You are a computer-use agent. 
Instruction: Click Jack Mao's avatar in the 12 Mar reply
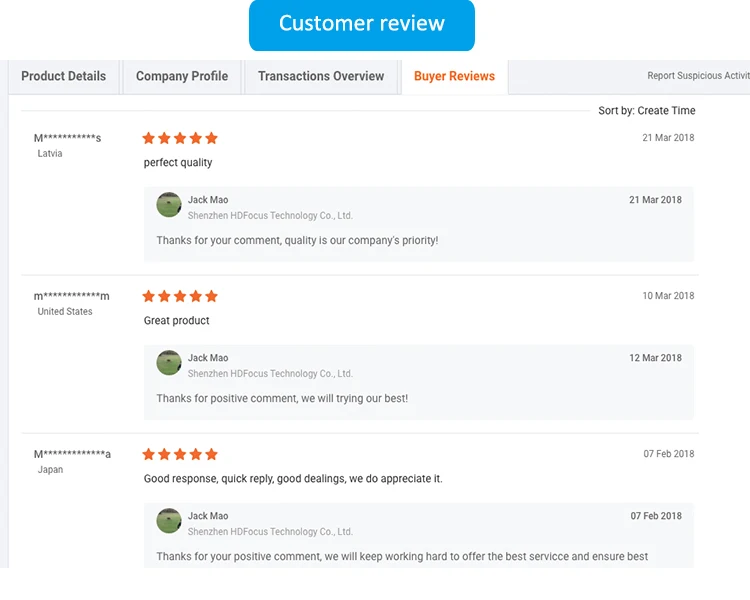169,363
